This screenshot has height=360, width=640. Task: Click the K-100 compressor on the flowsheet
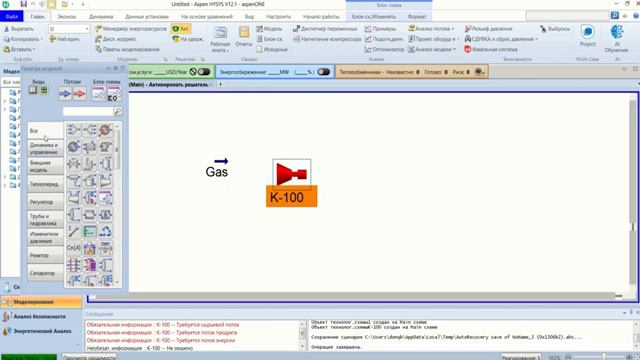(292, 174)
